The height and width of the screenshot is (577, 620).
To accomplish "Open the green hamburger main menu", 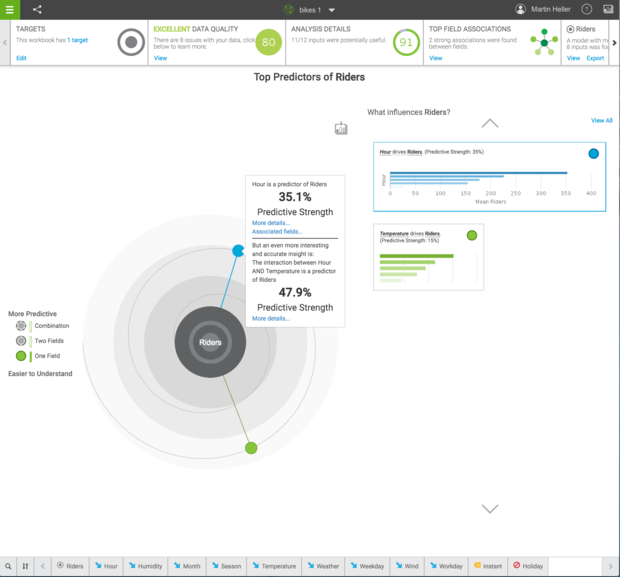I will 9,9.
